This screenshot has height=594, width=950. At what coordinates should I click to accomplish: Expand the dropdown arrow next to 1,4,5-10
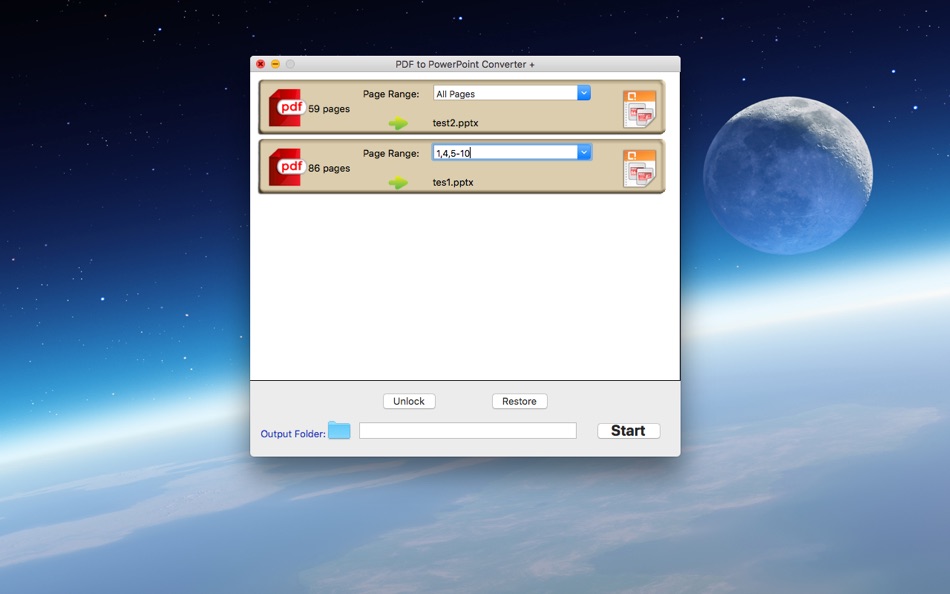(584, 152)
